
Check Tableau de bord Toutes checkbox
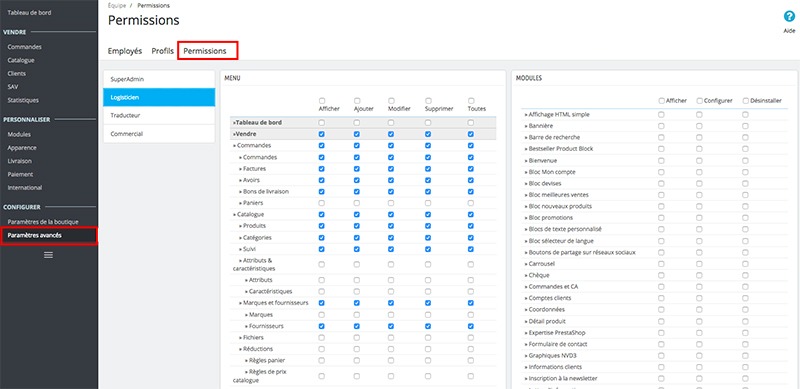[x=470, y=123]
